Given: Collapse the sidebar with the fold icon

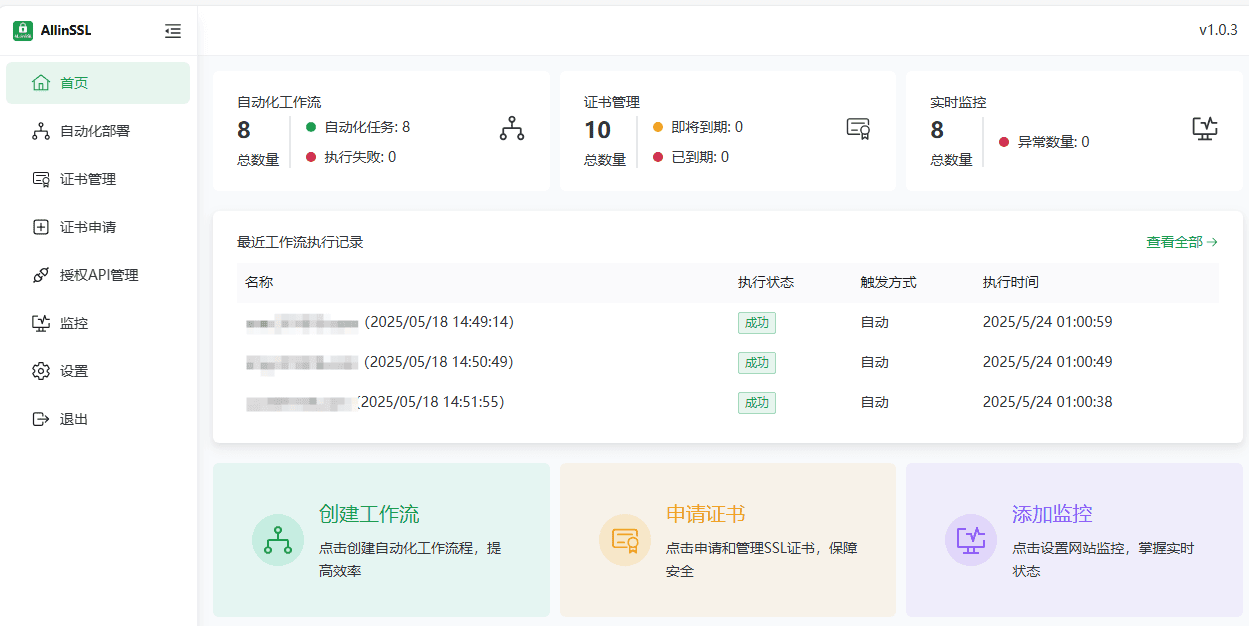Looking at the screenshot, I should tap(173, 31).
